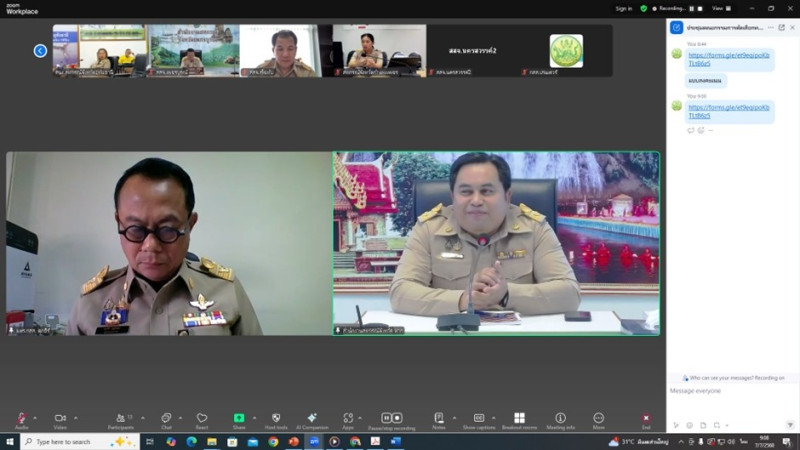Select the first participant thumbnail in gallery strip
The width and height of the screenshot is (800, 450).
tap(99, 51)
